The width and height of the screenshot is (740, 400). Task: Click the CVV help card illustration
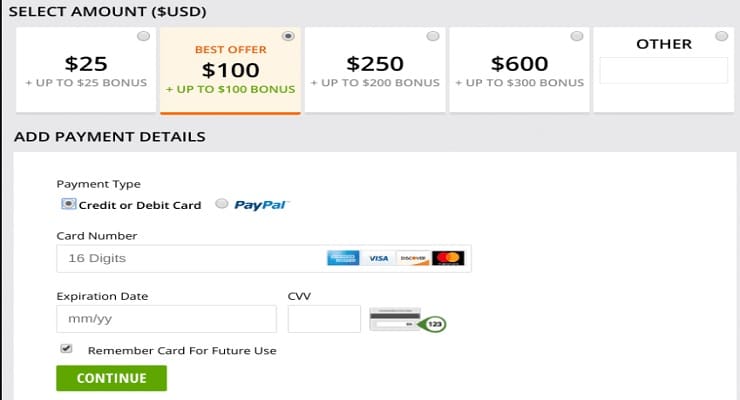408,320
